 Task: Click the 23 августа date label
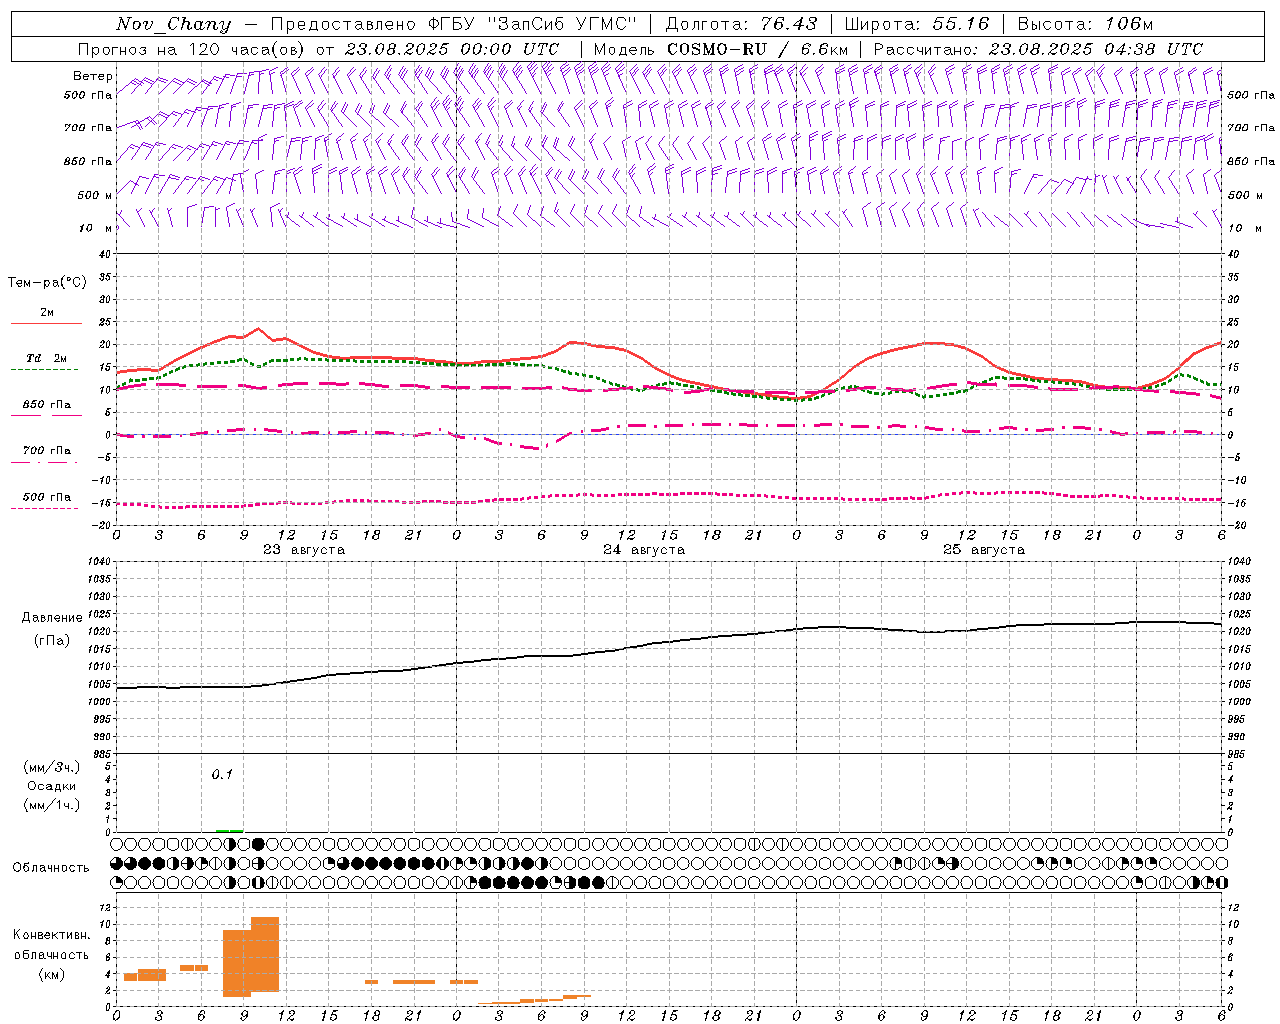coord(304,550)
